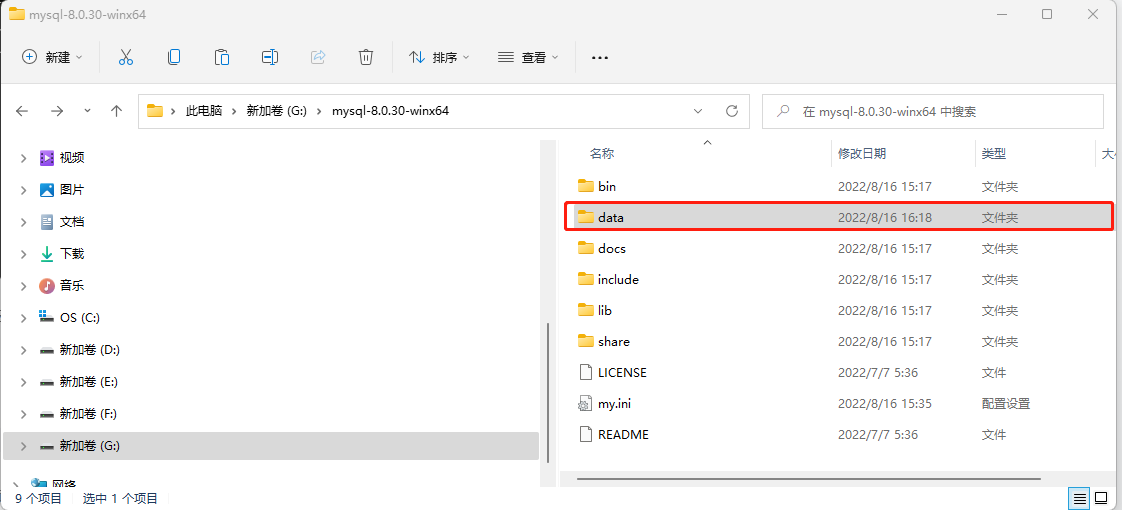Click the Documents icon in sidebar
1122x510 pixels.
[47, 222]
